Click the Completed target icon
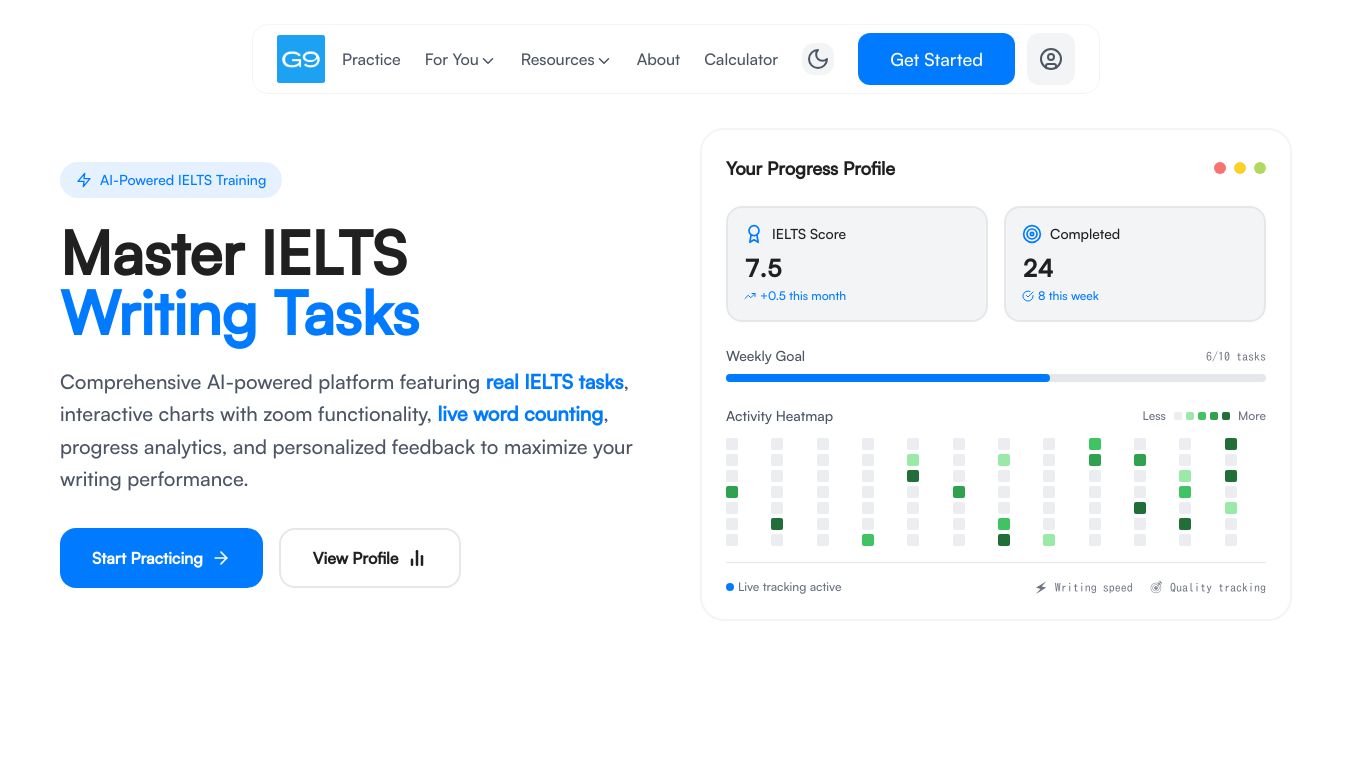The image size is (1352, 760). pos(1032,234)
